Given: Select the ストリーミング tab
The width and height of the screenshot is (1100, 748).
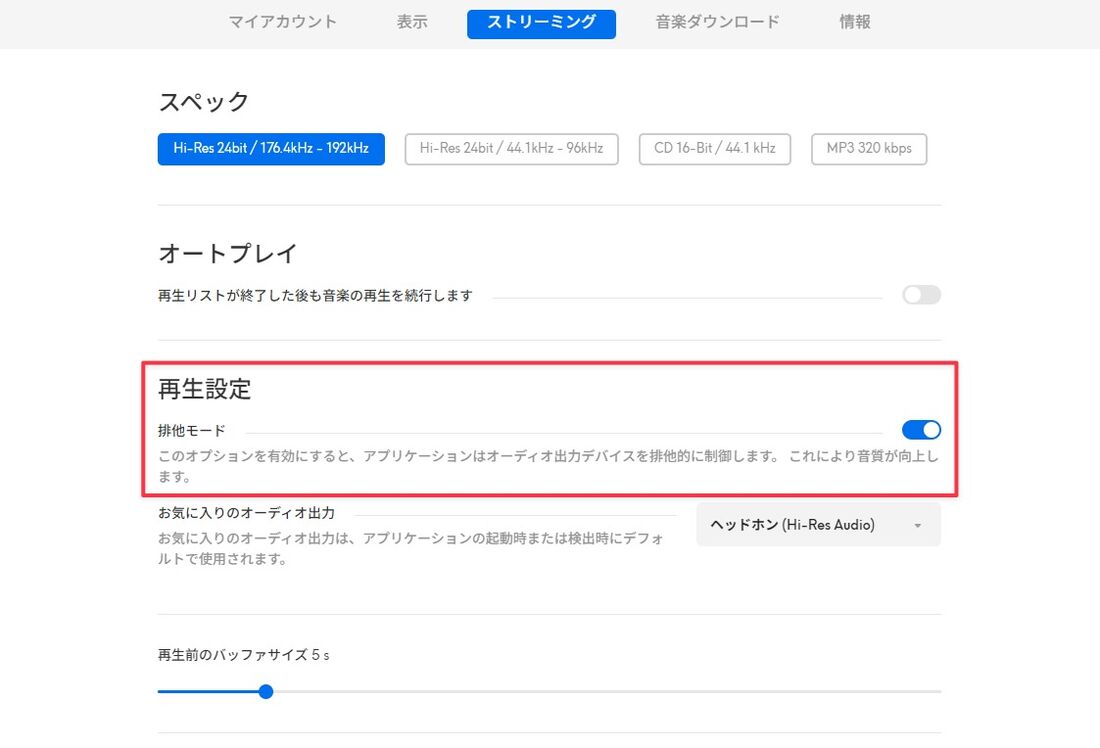Looking at the screenshot, I should coord(541,21).
